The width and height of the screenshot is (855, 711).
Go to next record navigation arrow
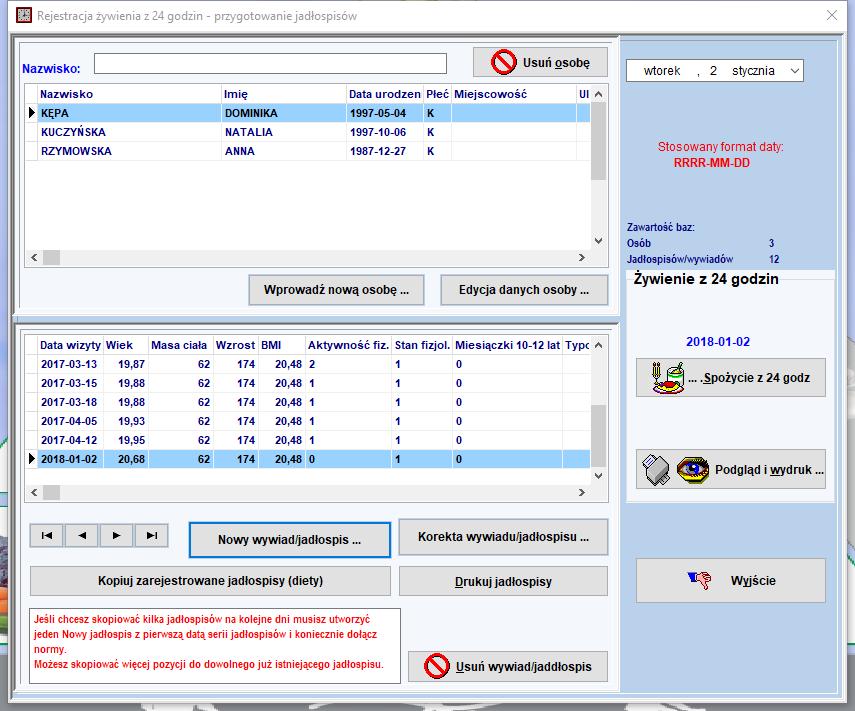[116, 535]
